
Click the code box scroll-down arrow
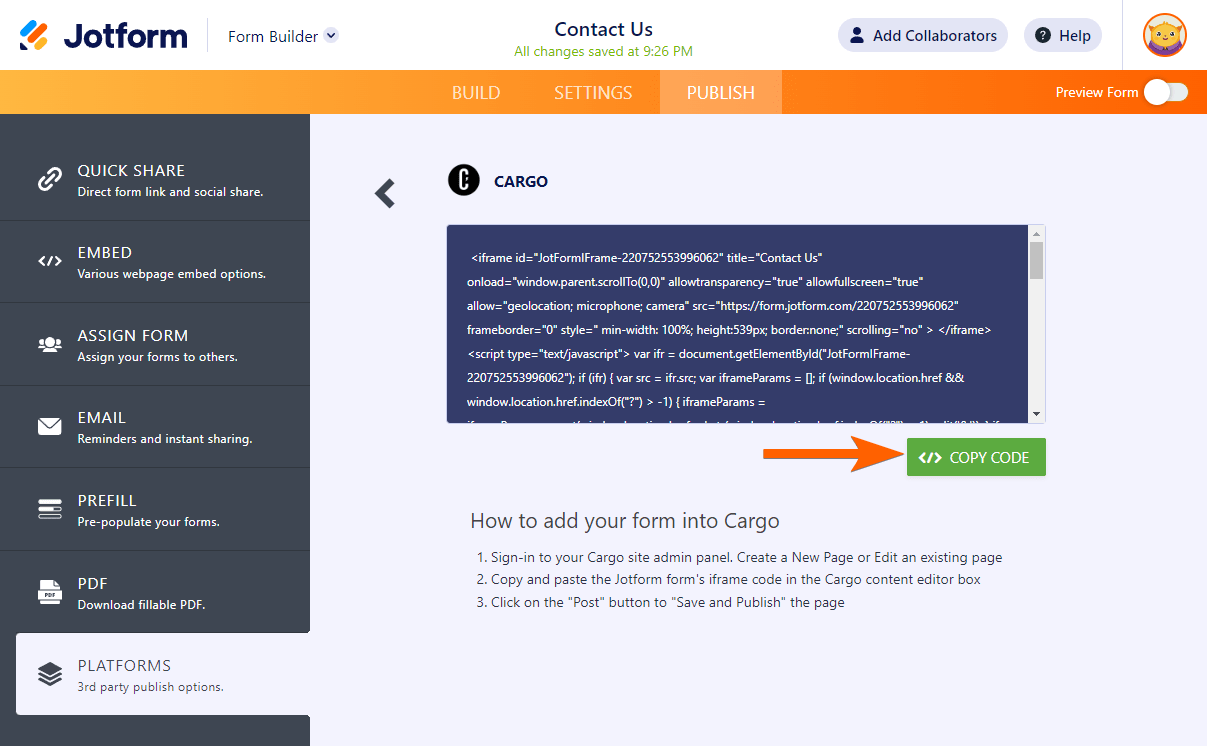tap(1037, 415)
